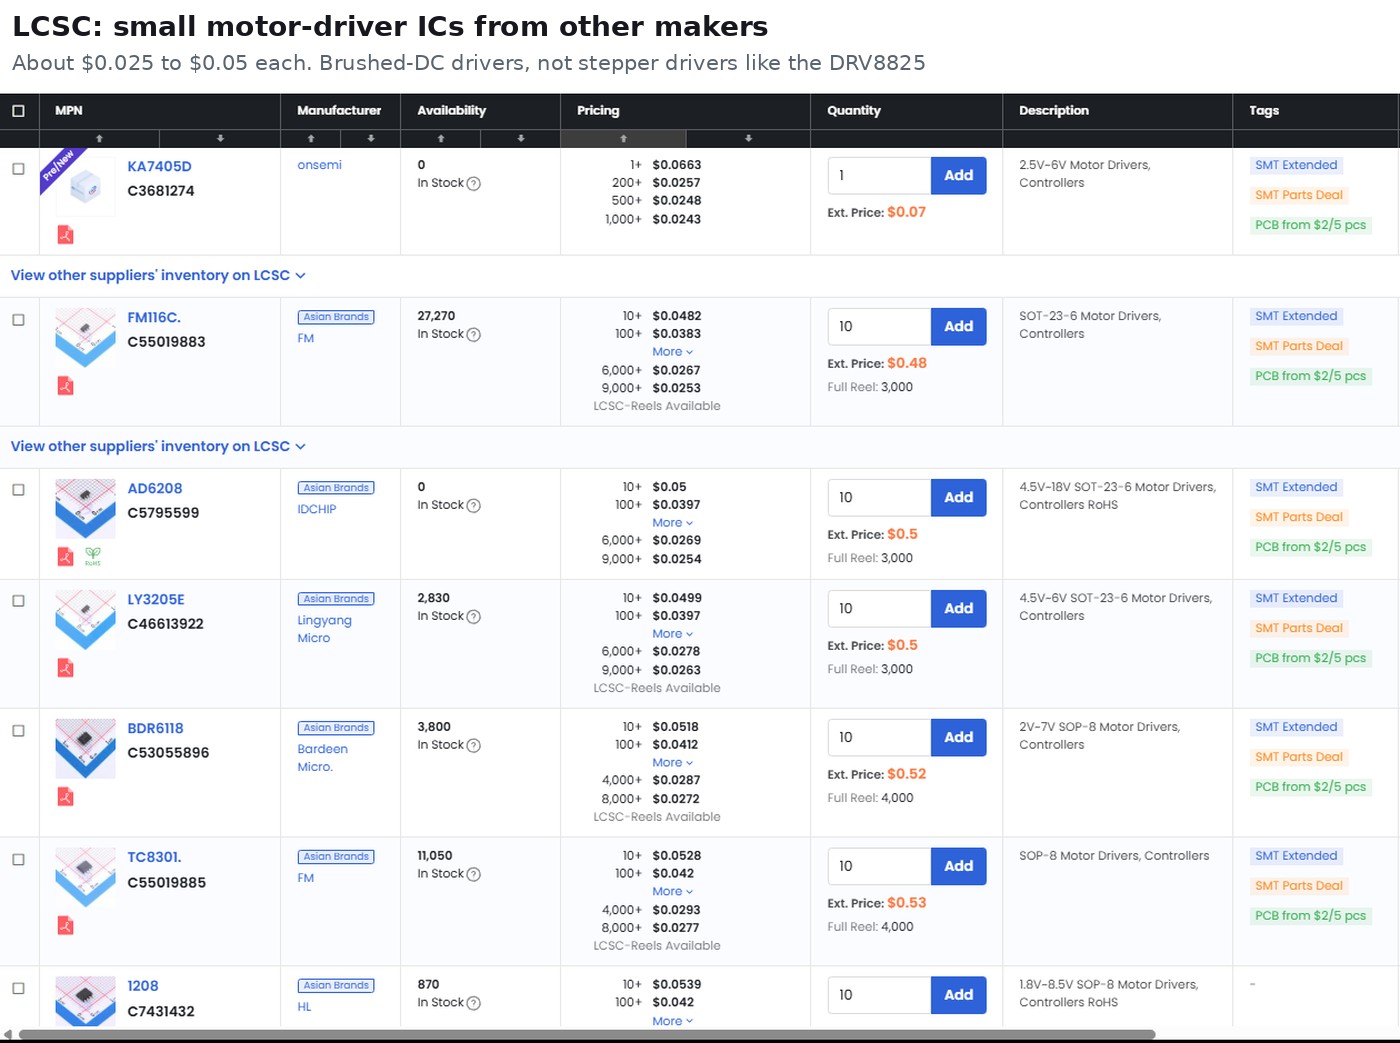Open the KA7405D datasheet PDF icon
Image resolution: width=1400 pixels, height=1043 pixels.
65,235
